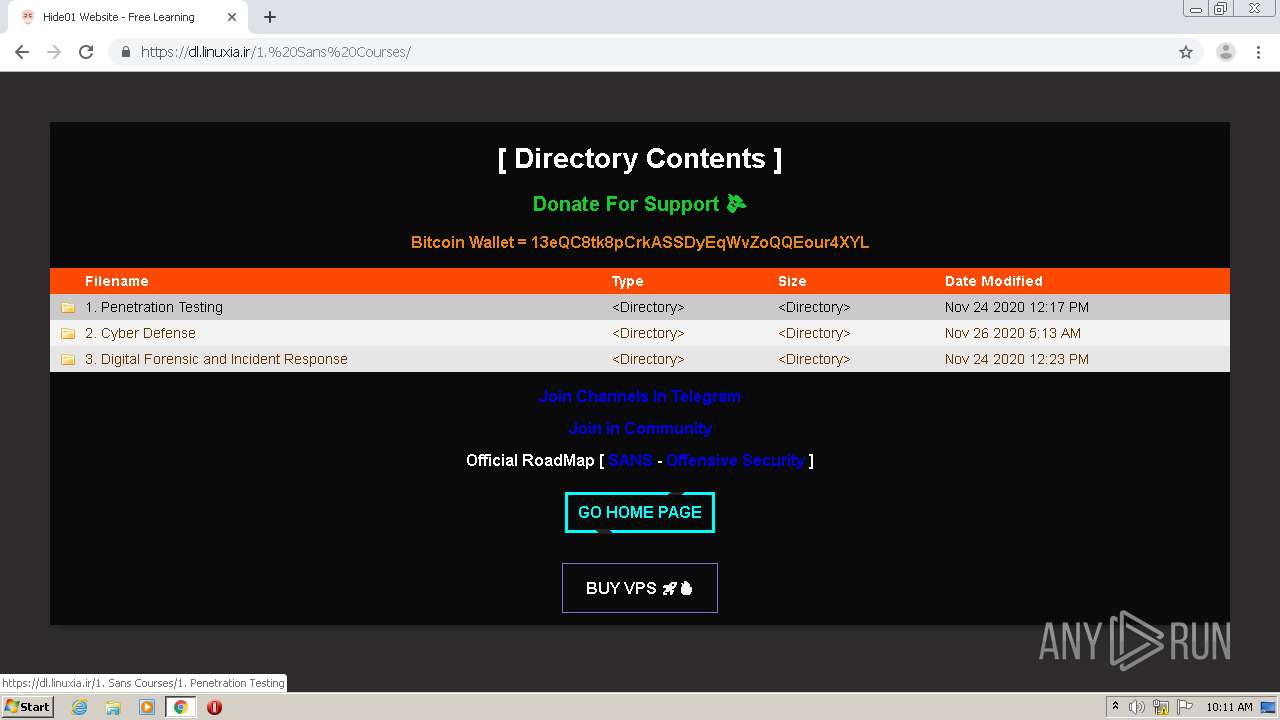The height and width of the screenshot is (720, 1280).
Task: Click GO HOME PAGE button
Action: coord(640,512)
